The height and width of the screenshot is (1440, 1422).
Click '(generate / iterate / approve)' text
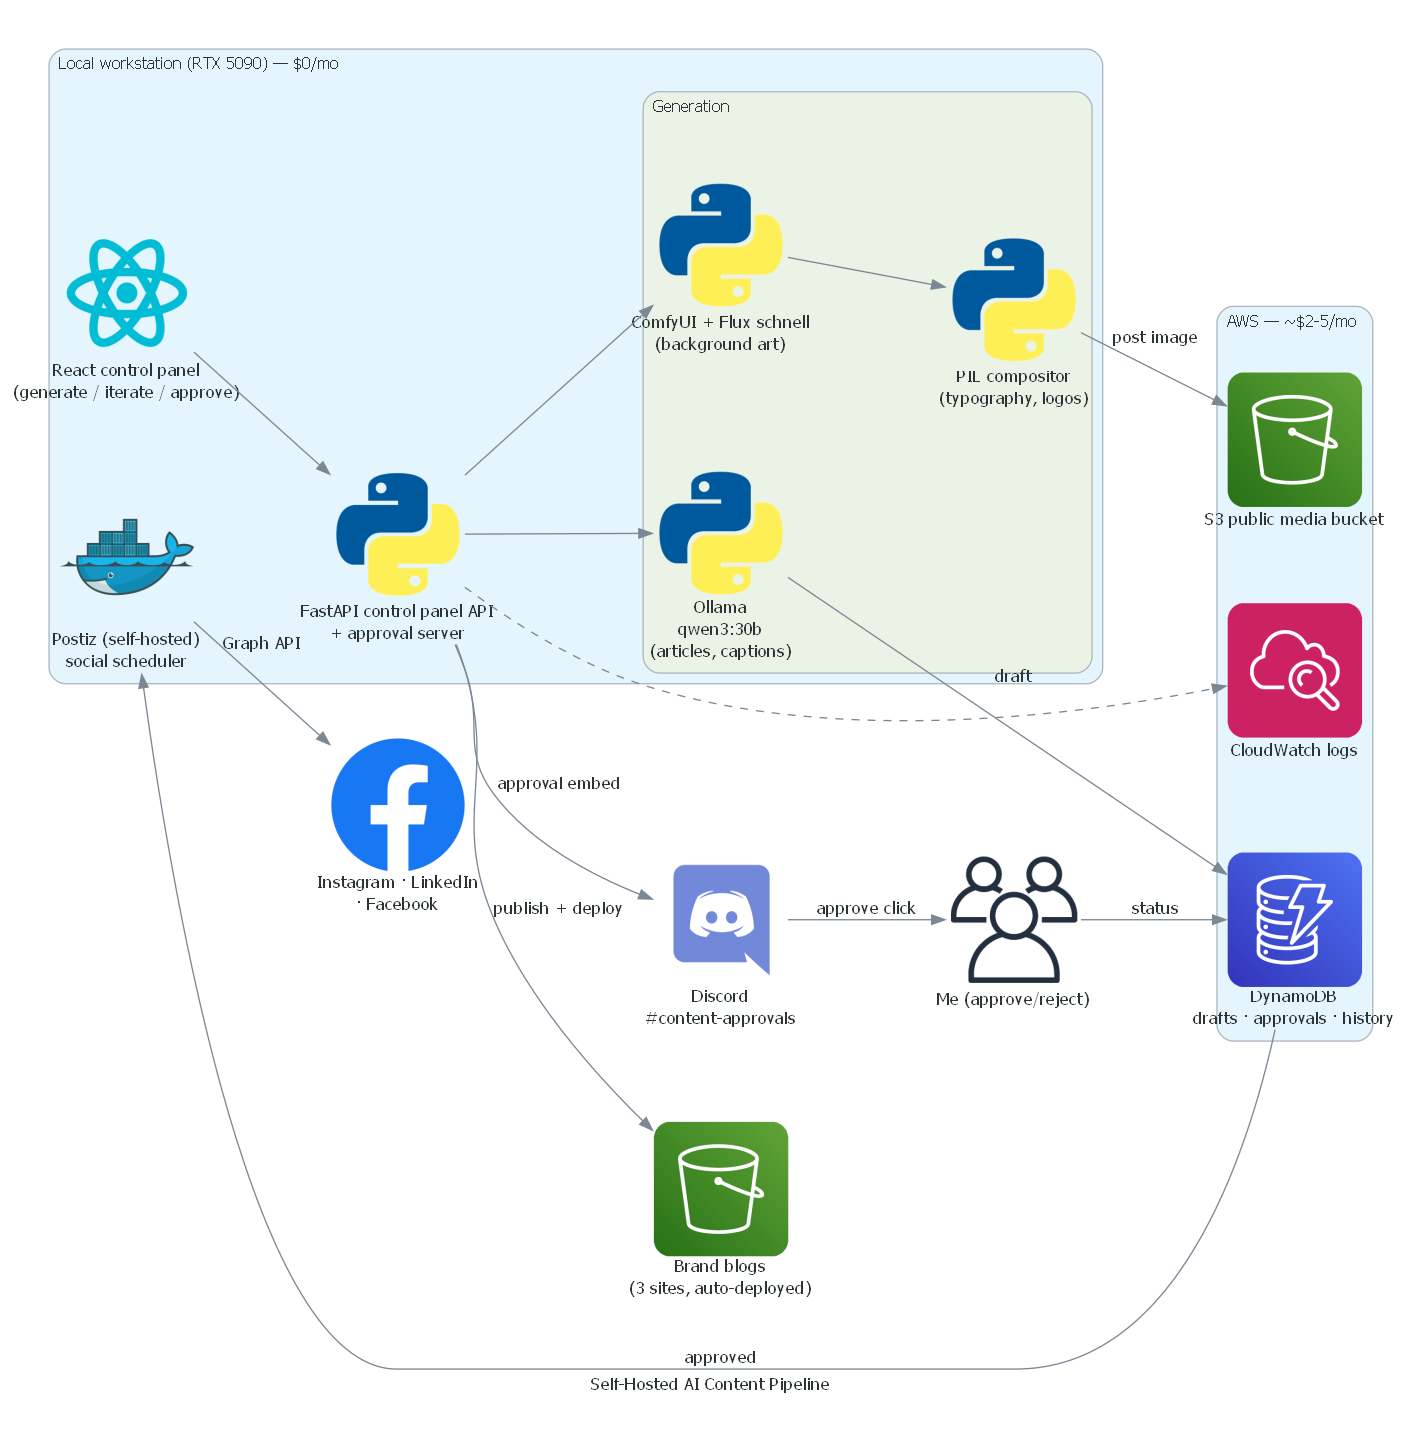126,392
